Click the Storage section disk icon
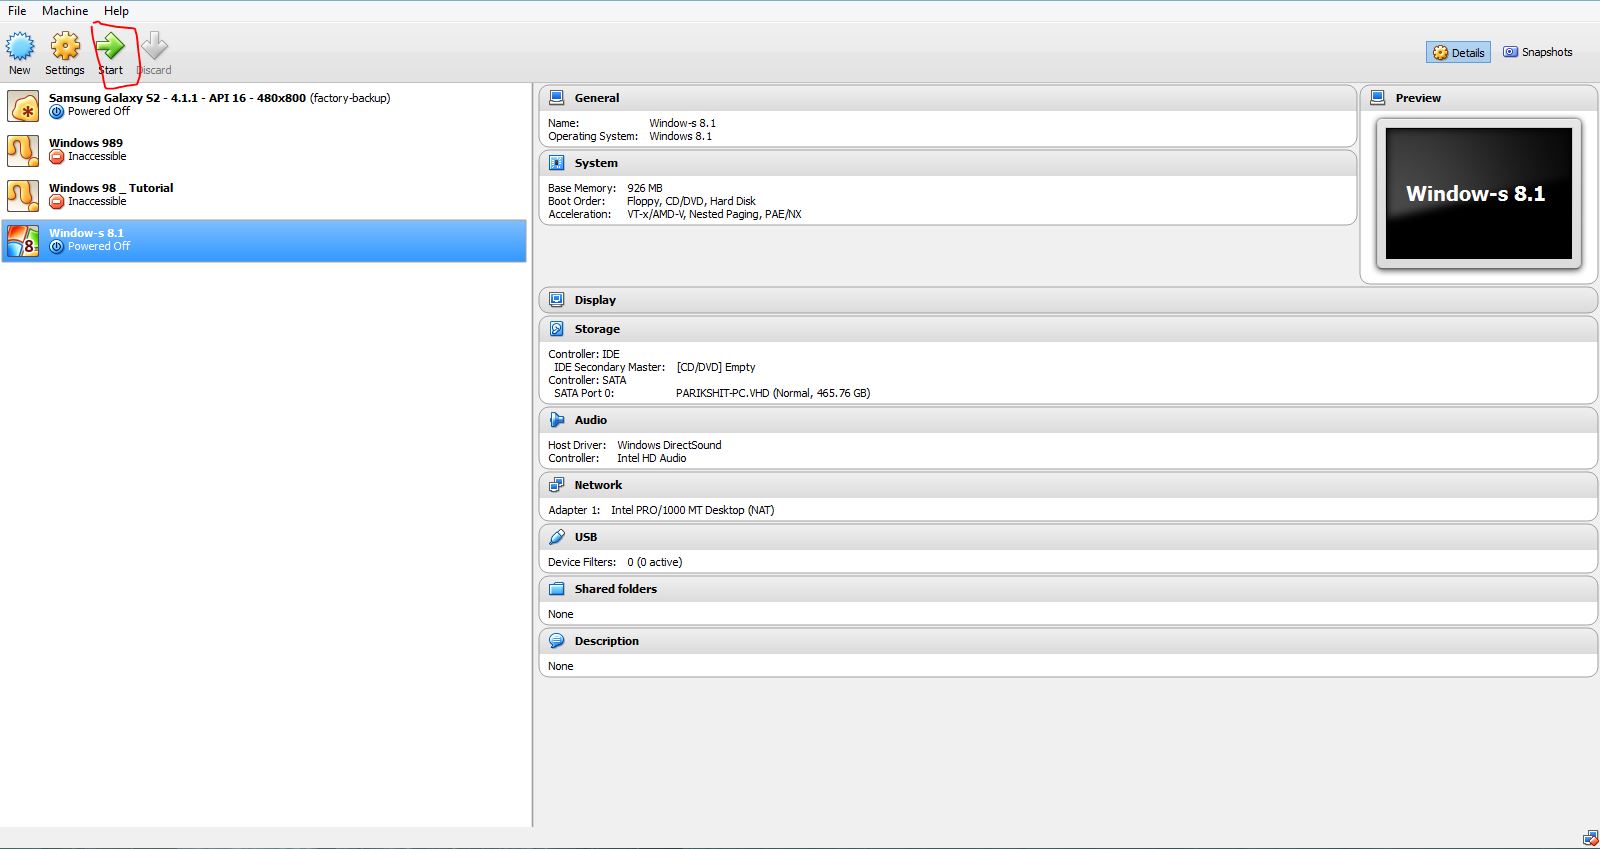 pyautogui.click(x=557, y=329)
